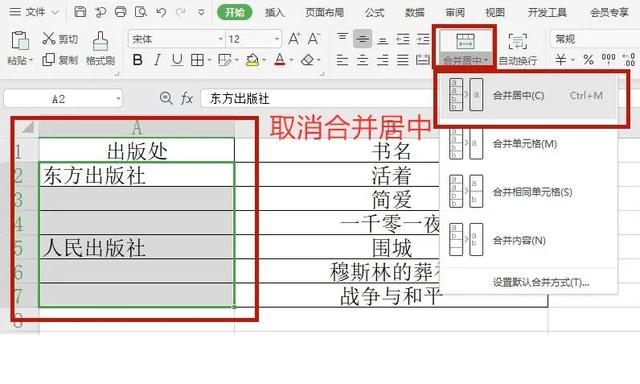The height and width of the screenshot is (384, 640).
Task: Set vertical Bottom Align
Action: pyautogui.click(x=382, y=40)
